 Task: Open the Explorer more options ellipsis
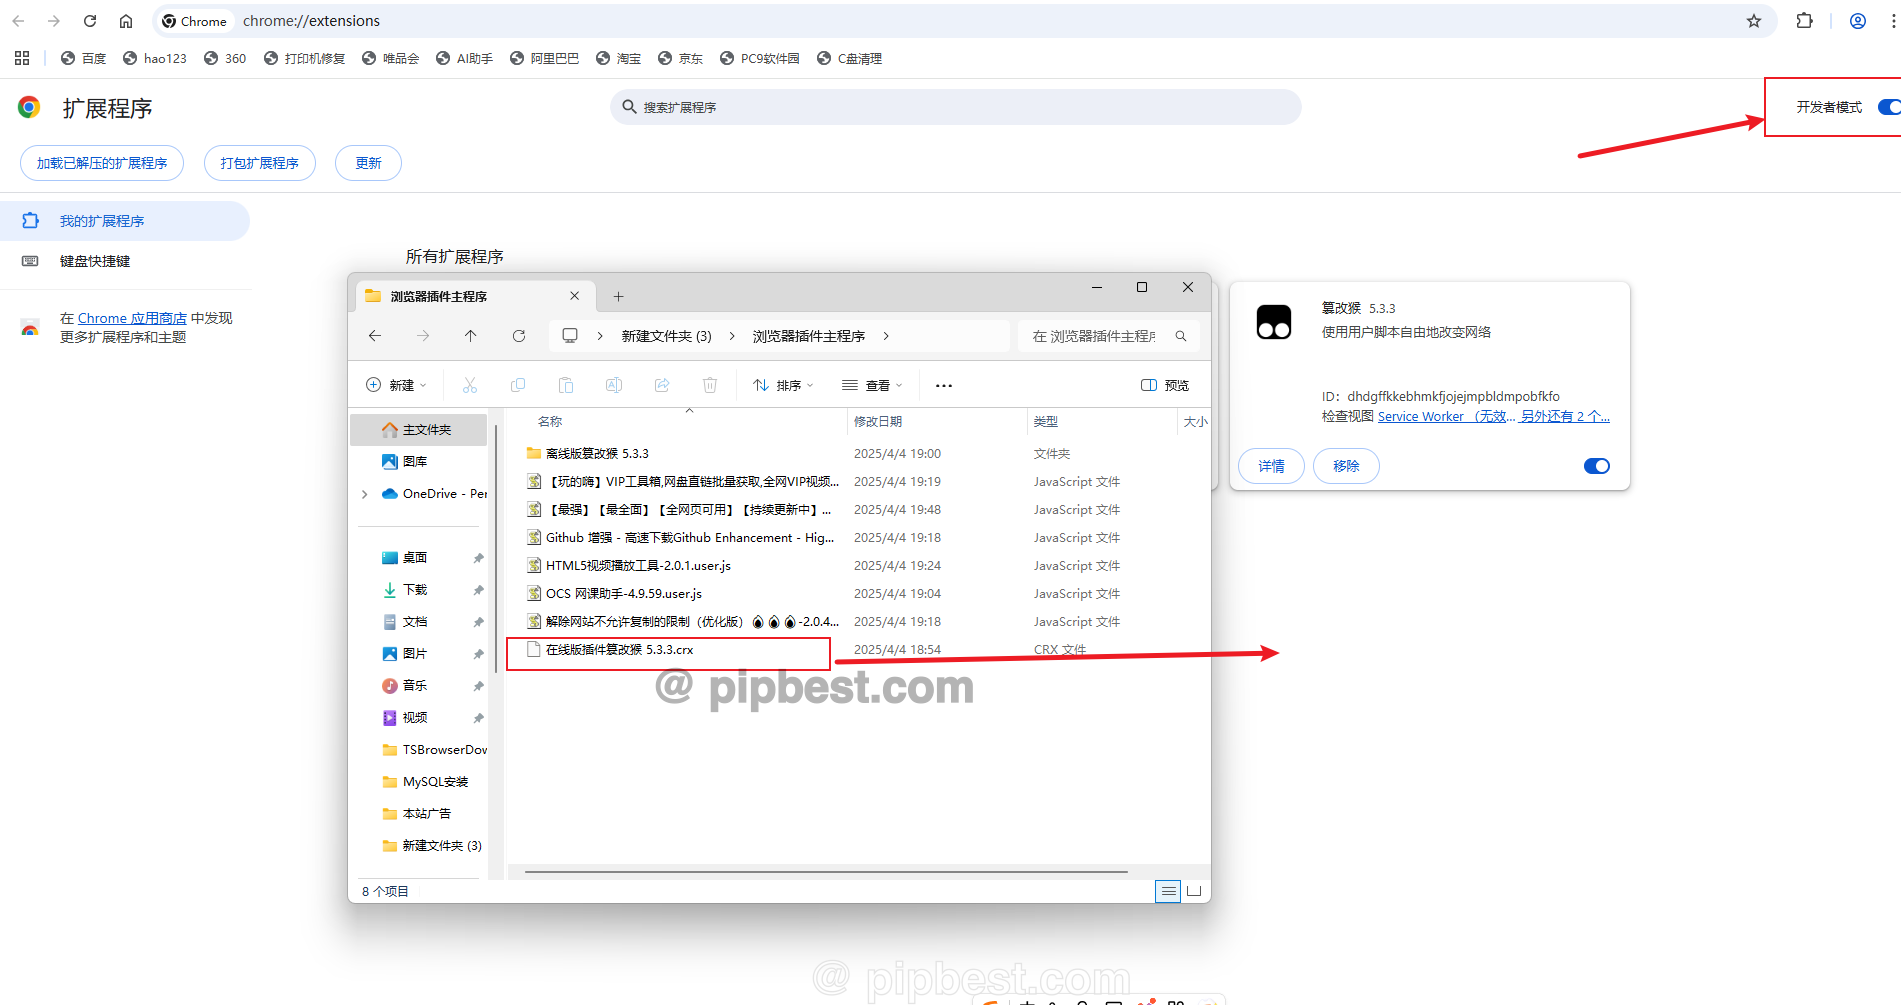(944, 385)
